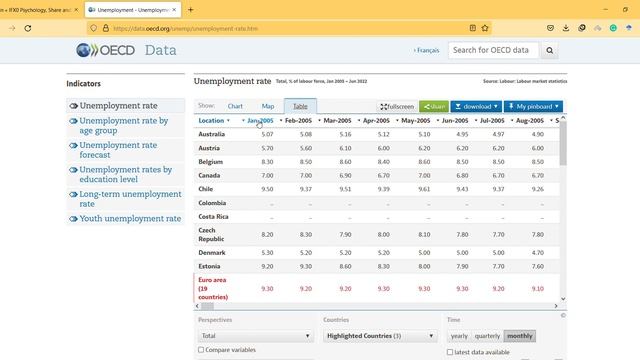
Task: Open the My pinboard dropdown
Action: [x=533, y=107]
